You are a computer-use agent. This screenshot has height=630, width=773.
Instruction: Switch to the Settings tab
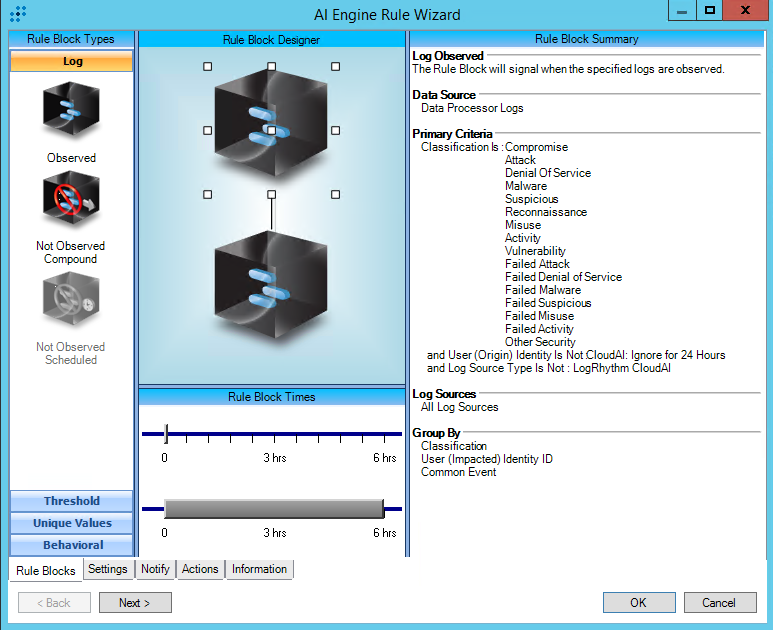[x=107, y=569]
